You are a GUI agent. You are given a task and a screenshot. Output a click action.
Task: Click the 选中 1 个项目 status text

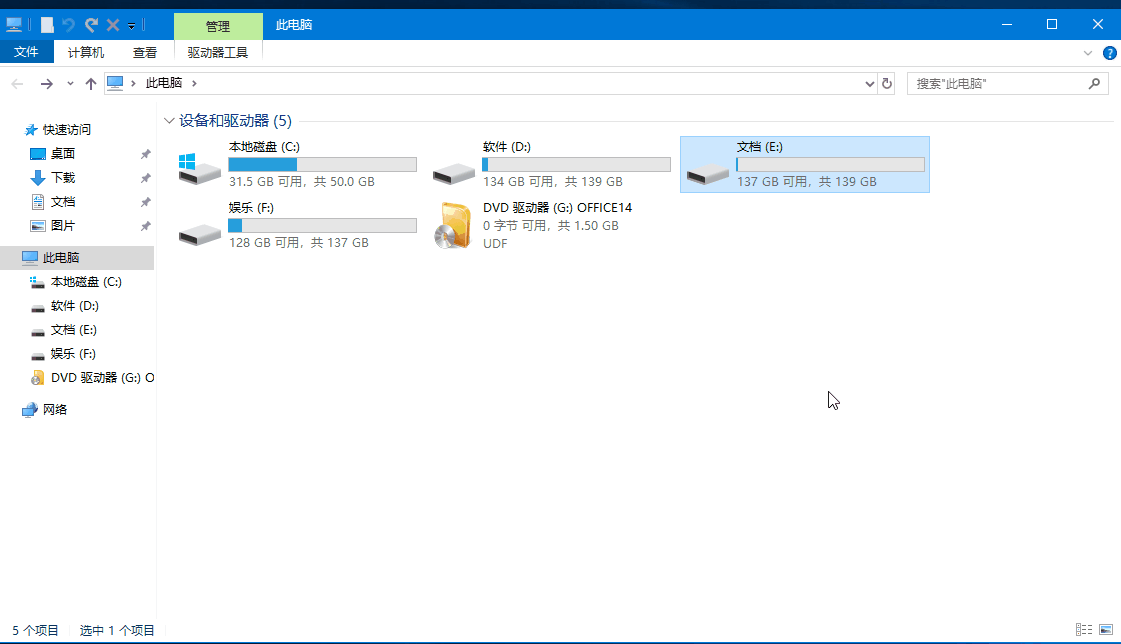pyautogui.click(x=117, y=630)
